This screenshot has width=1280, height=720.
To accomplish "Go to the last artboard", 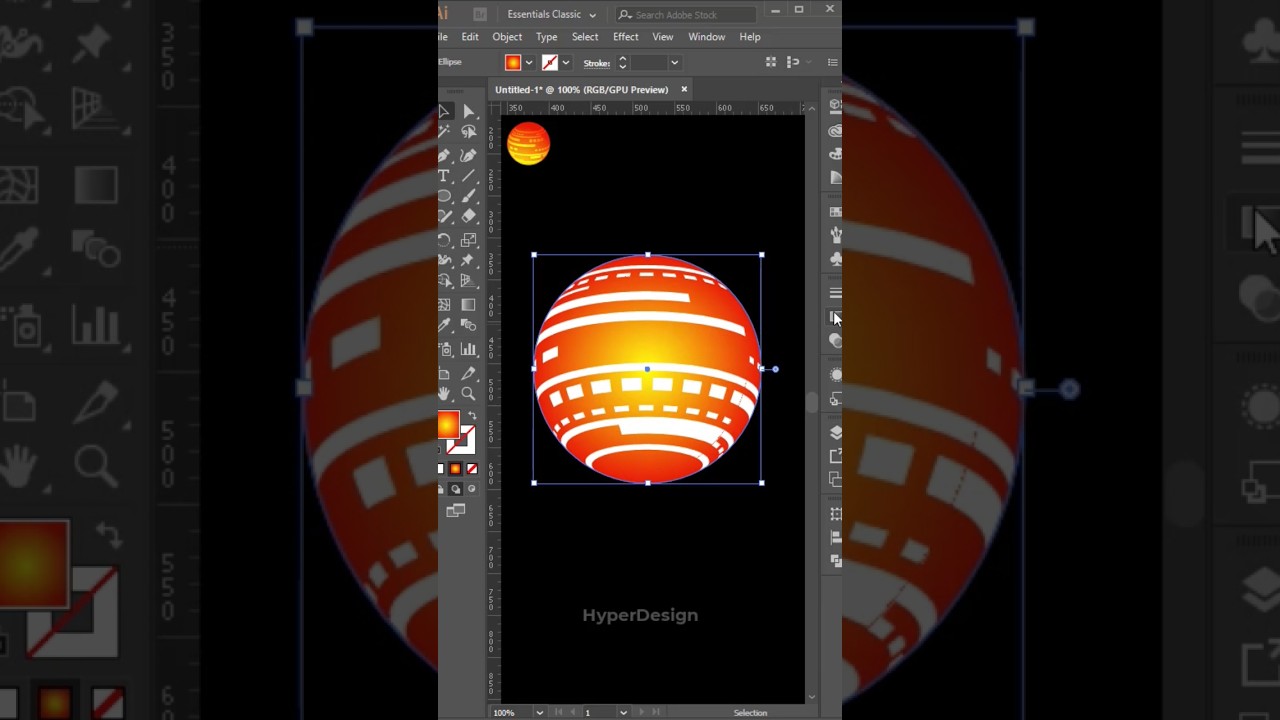I will pos(656,713).
